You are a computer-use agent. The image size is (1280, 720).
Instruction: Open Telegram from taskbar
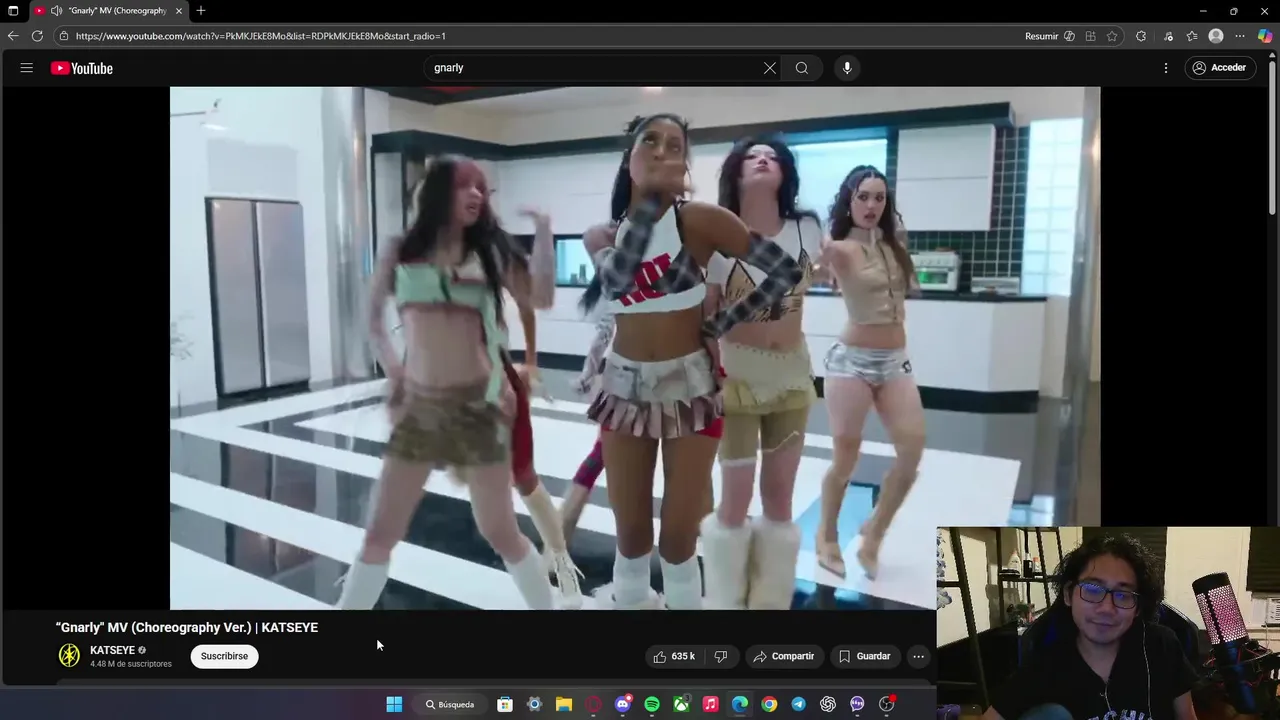pyautogui.click(x=798, y=704)
